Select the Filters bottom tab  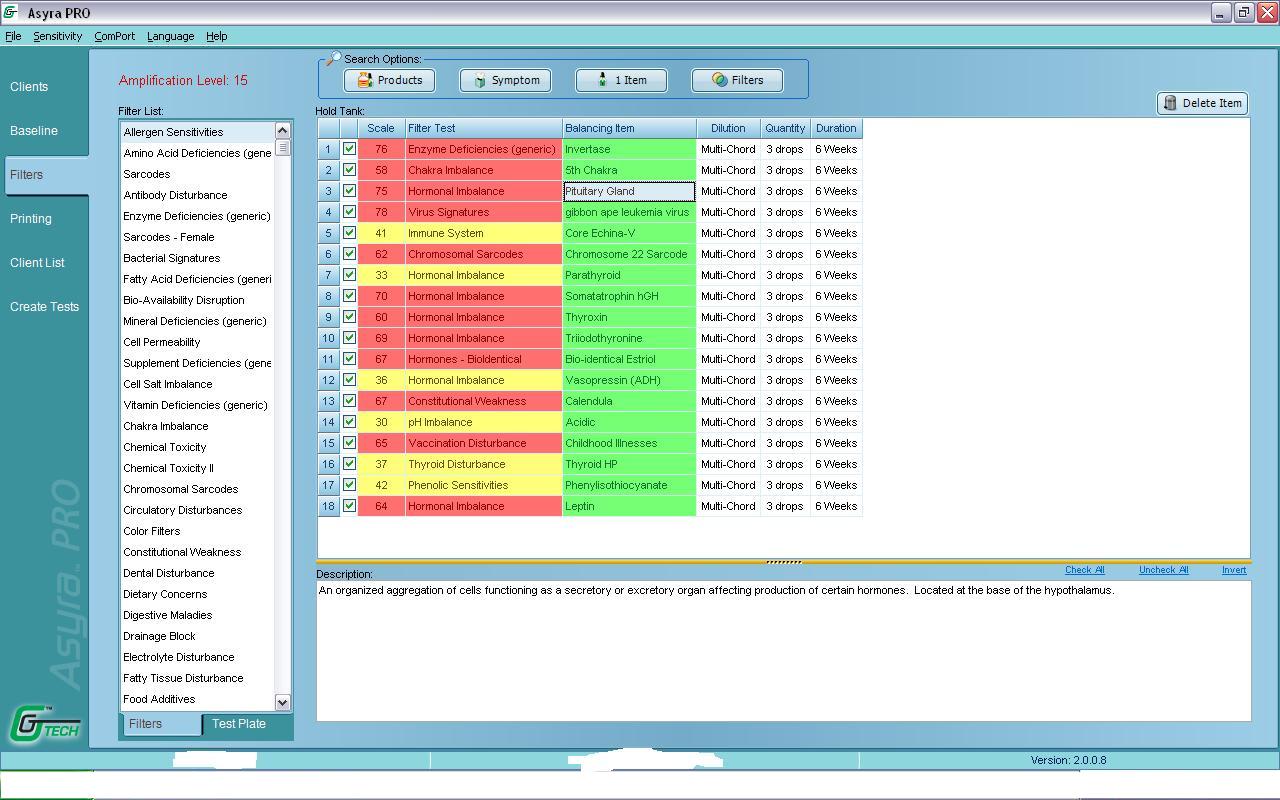(160, 724)
